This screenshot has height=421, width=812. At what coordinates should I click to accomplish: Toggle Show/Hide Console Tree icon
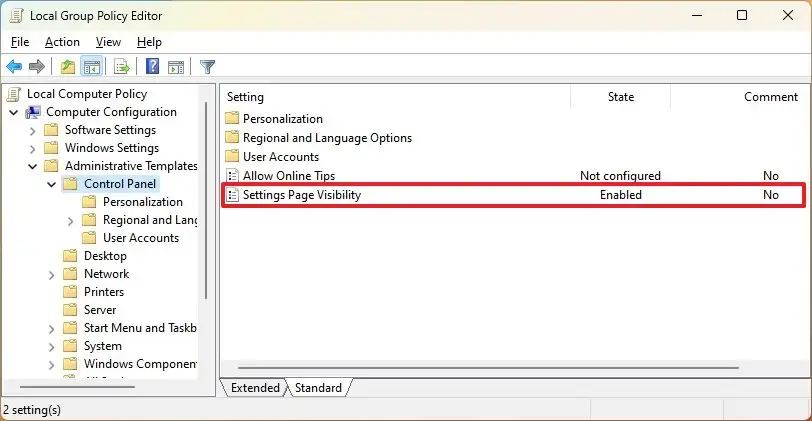(x=92, y=66)
